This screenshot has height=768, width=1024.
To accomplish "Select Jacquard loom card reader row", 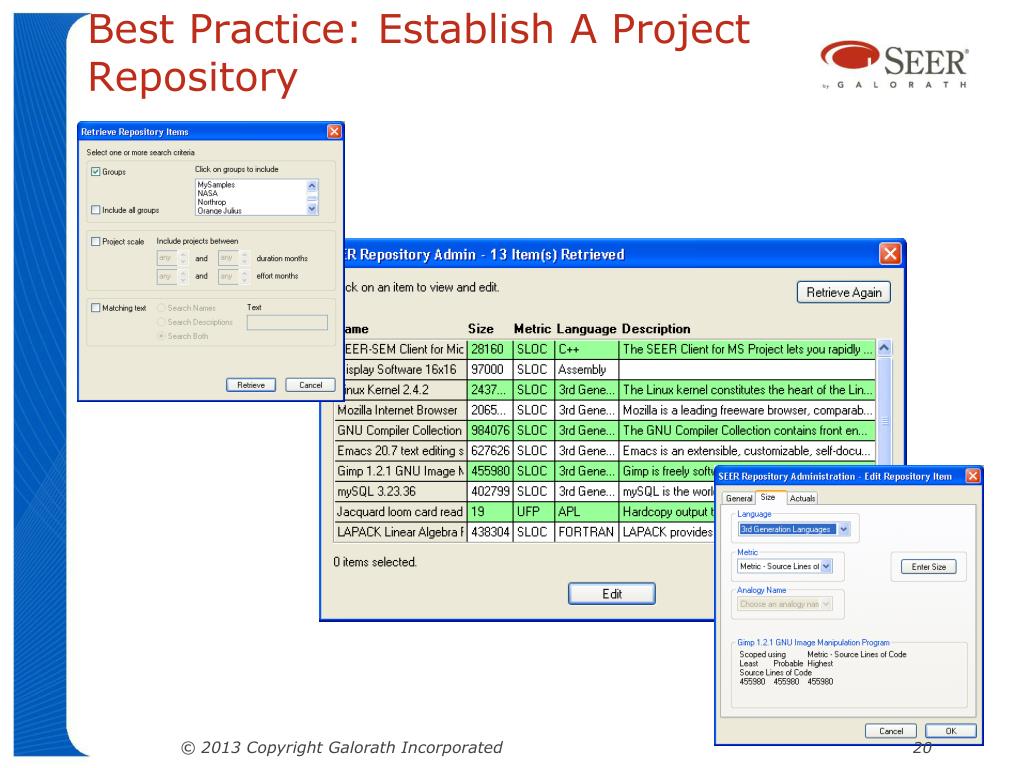I will pyautogui.click(x=524, y=511).
